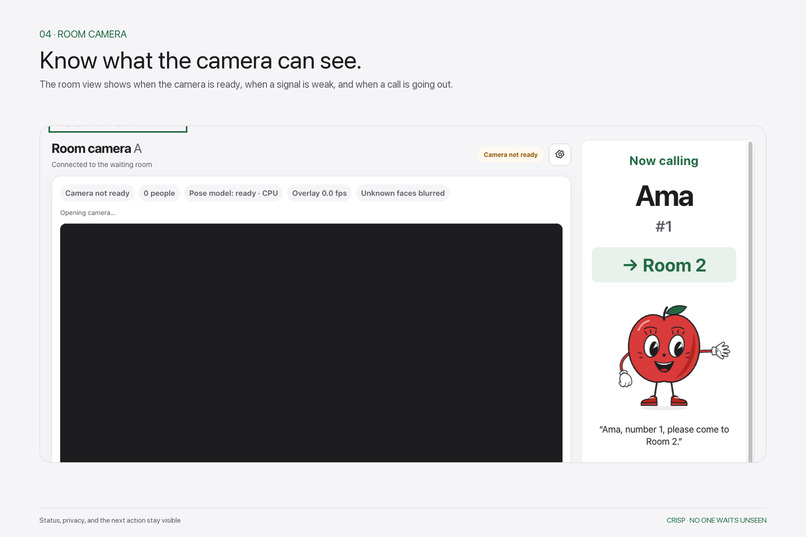Click the 'Now calling' heading
The width and height of the screenshot is (806, 537).
pos(664,161)
